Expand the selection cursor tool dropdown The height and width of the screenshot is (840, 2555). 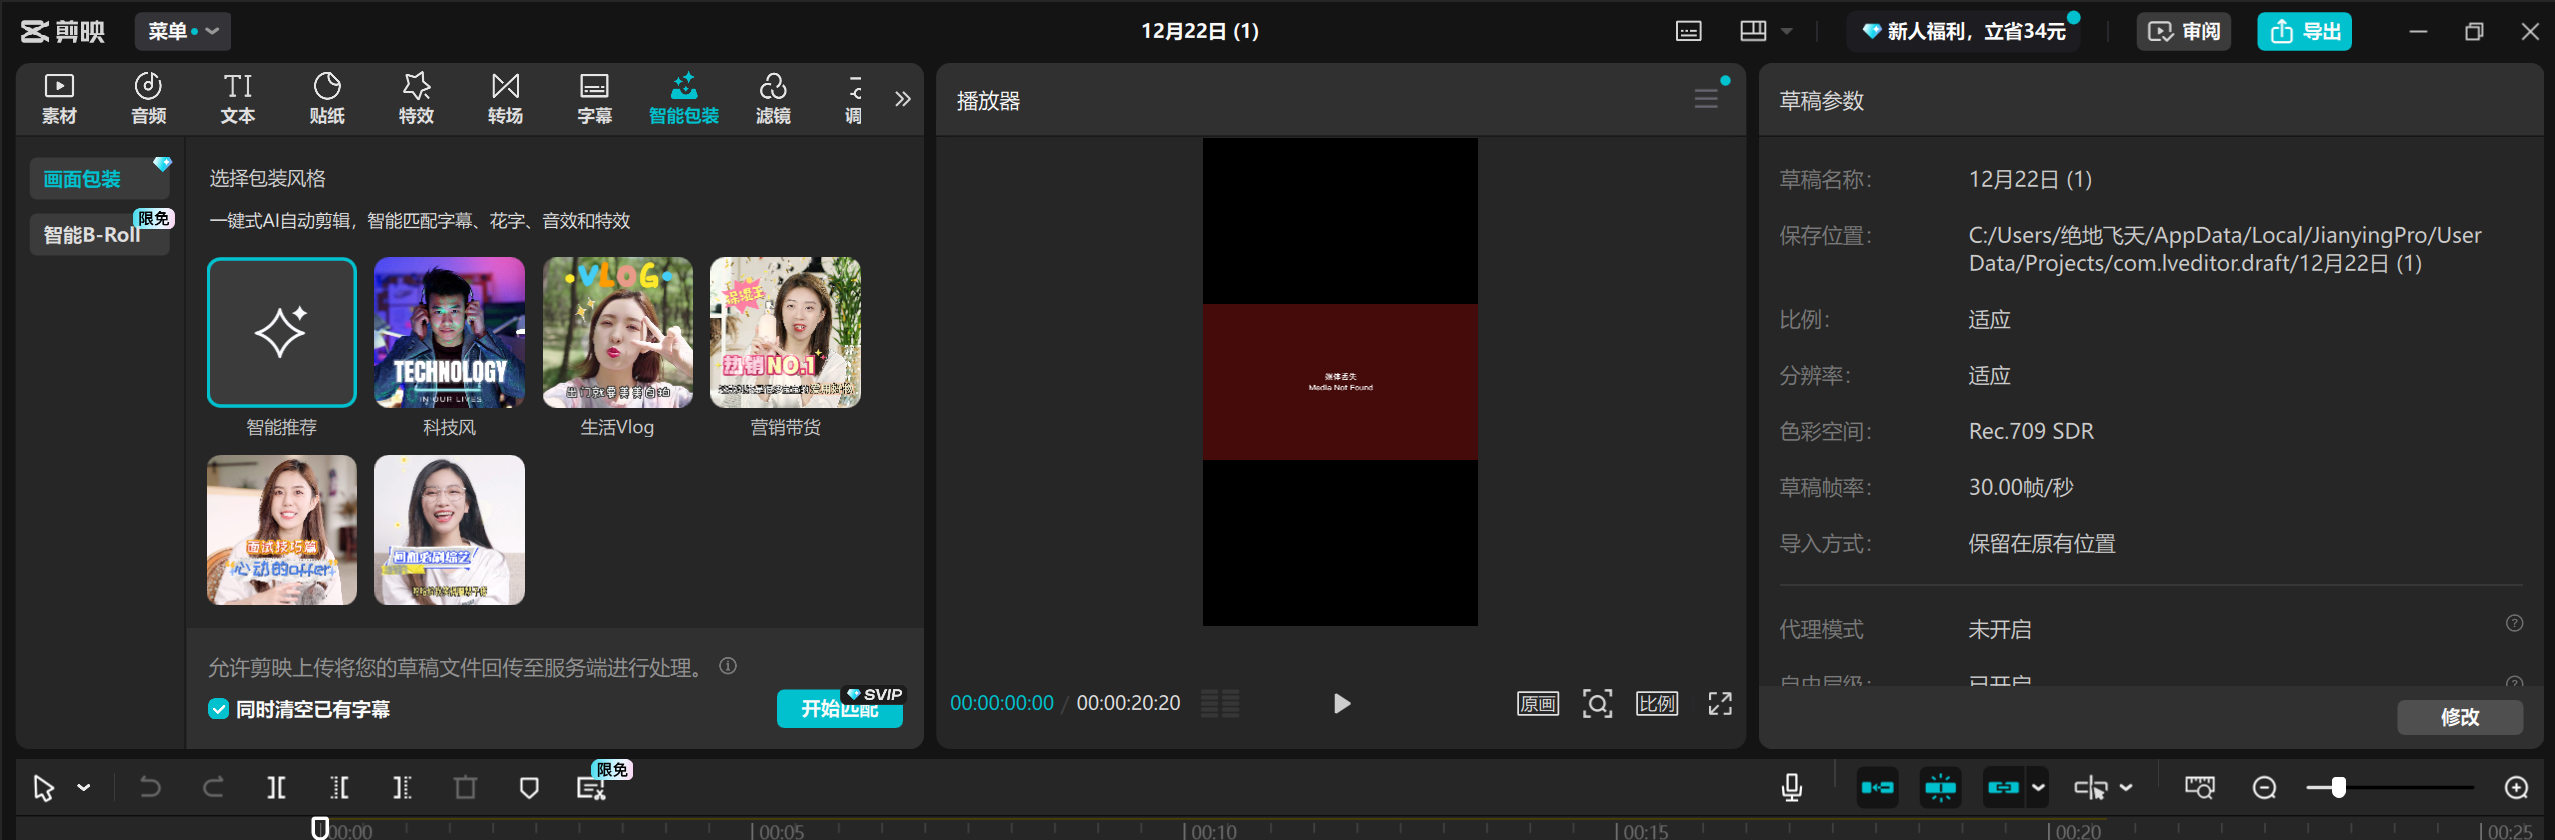tap(84, 788)
